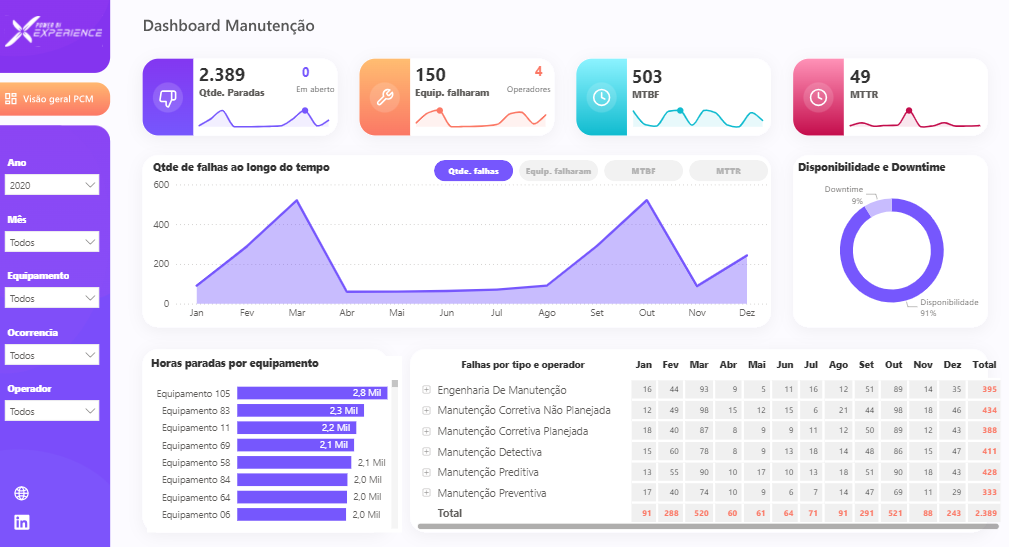1009x547 pixels.
Task: Expand the Engenharia De Manutenção row
Action: [427, 390]
